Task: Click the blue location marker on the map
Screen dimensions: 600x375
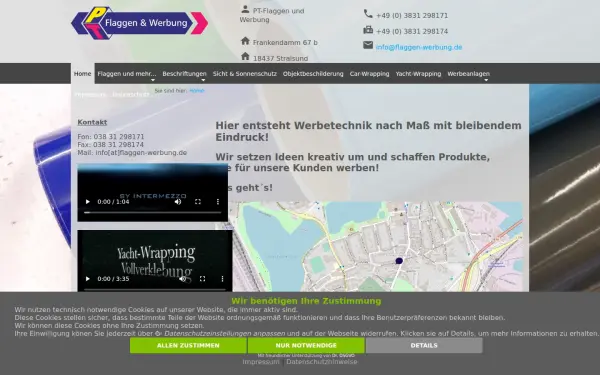Action: pyautogui.click(x=399, y=261)
